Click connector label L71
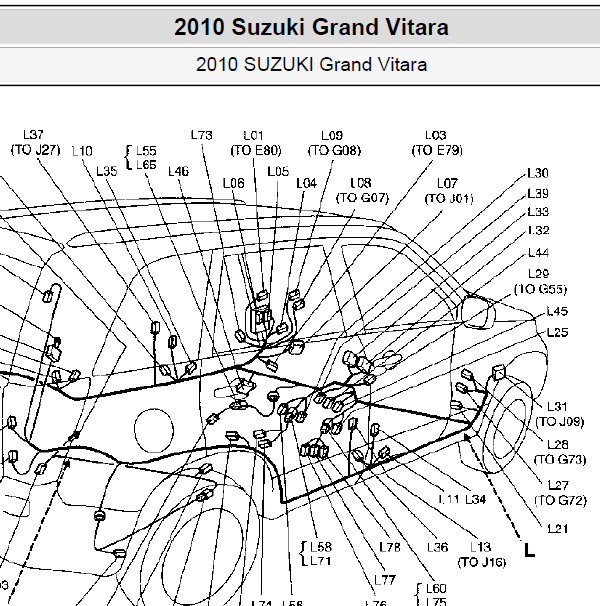The width and height of the screenshot is (600, 606). tap(321, 561)
